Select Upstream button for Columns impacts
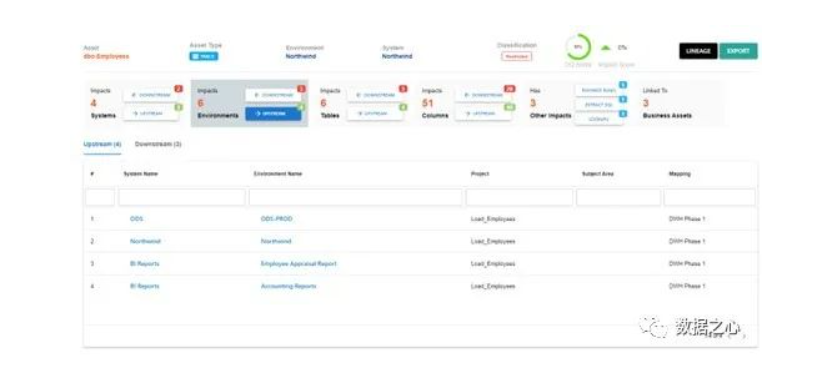Image resolution: width=834 pixels, height=370 pixels. [x=483, y=113]
